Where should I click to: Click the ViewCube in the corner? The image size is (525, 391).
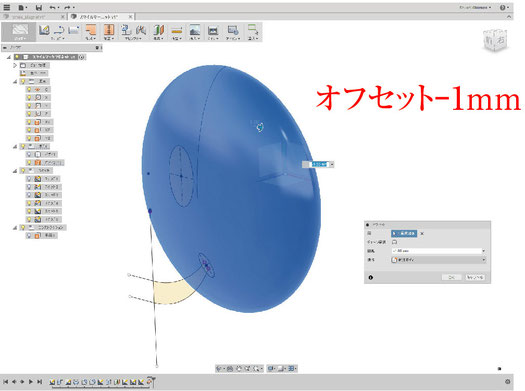coord(495,40)
